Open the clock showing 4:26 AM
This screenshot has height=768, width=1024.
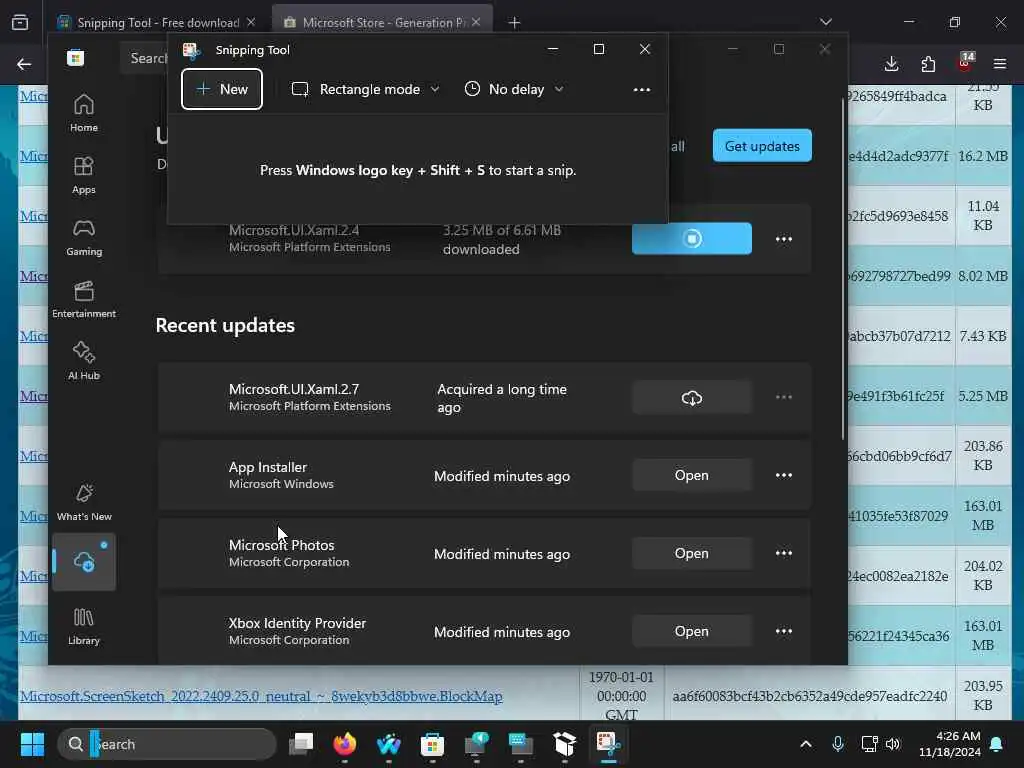pos(950,744)
